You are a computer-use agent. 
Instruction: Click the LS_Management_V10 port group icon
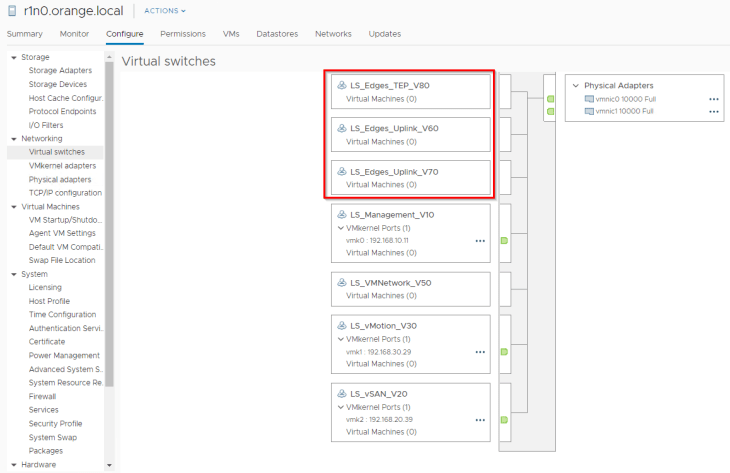342,215
